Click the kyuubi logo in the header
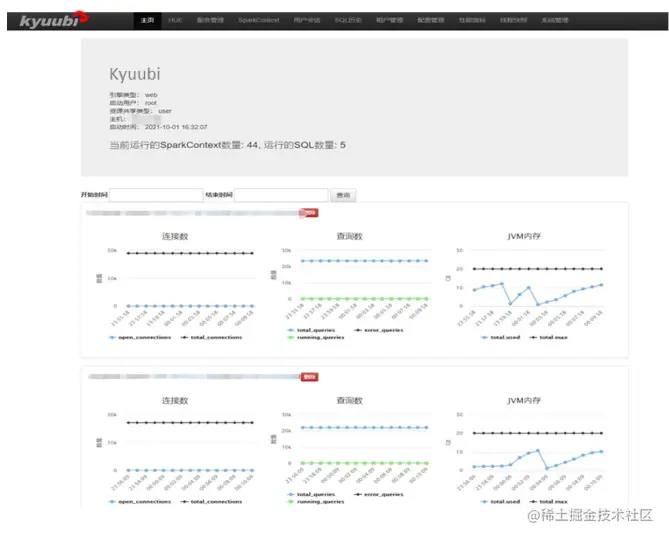Screen dimensions: 669x539 pyautogui.click(x=54, y=20)
